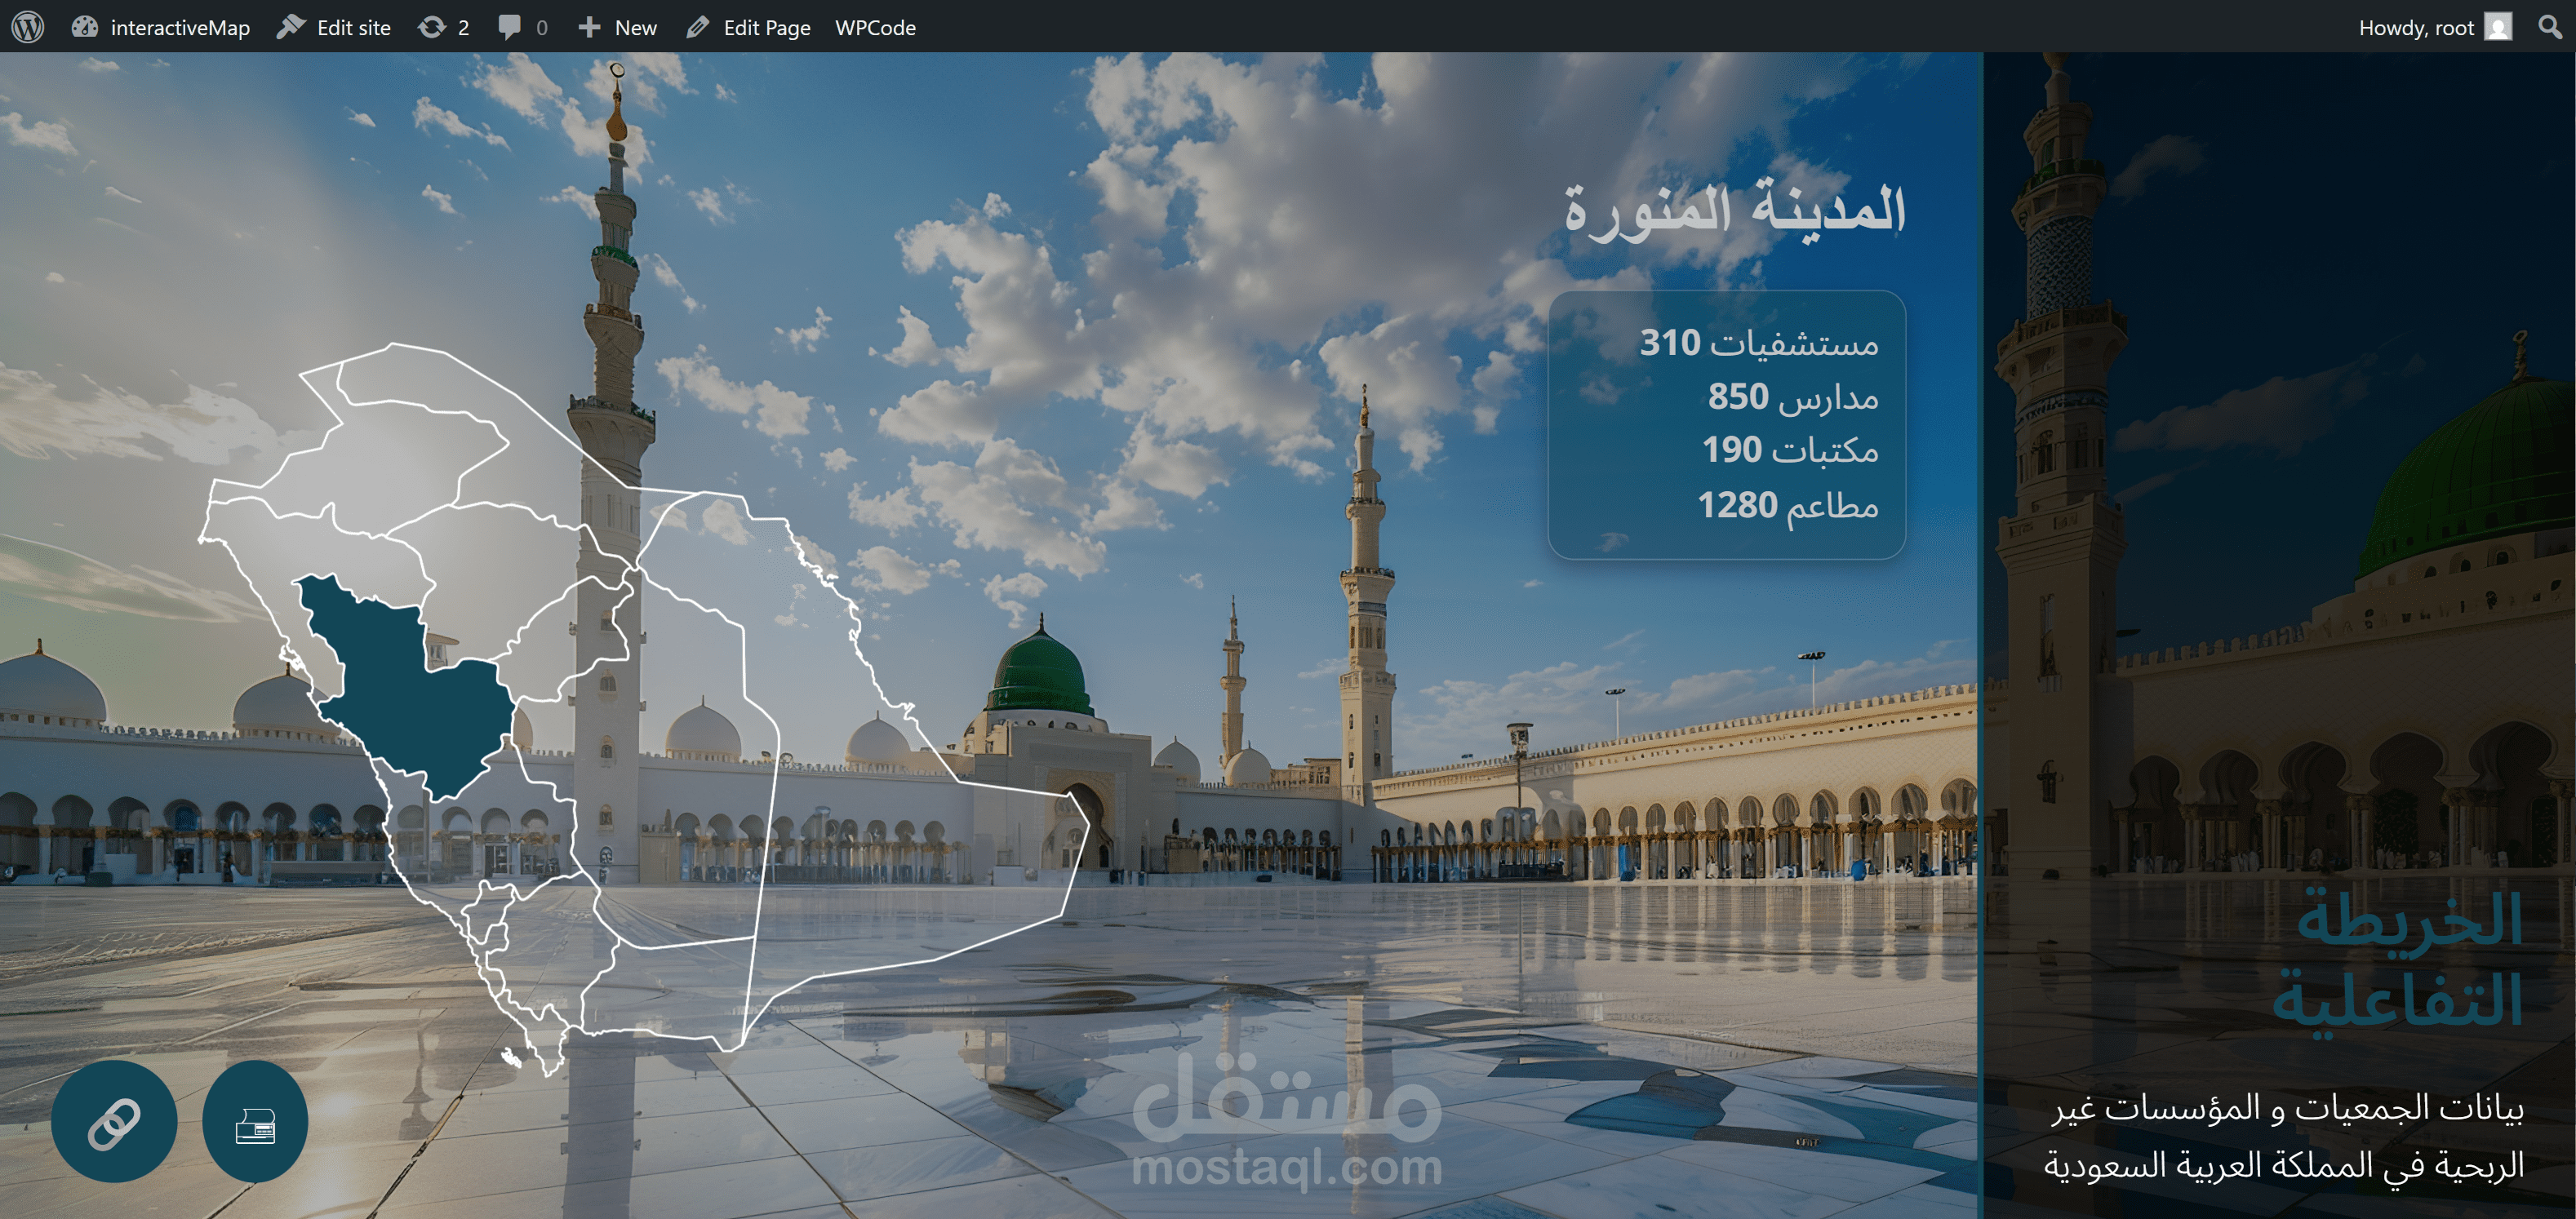Image resolution: width=2576 pixels, height=1219 pixels.
Task: Click Edit site in the admin bar
Action: tap(333, 27)
